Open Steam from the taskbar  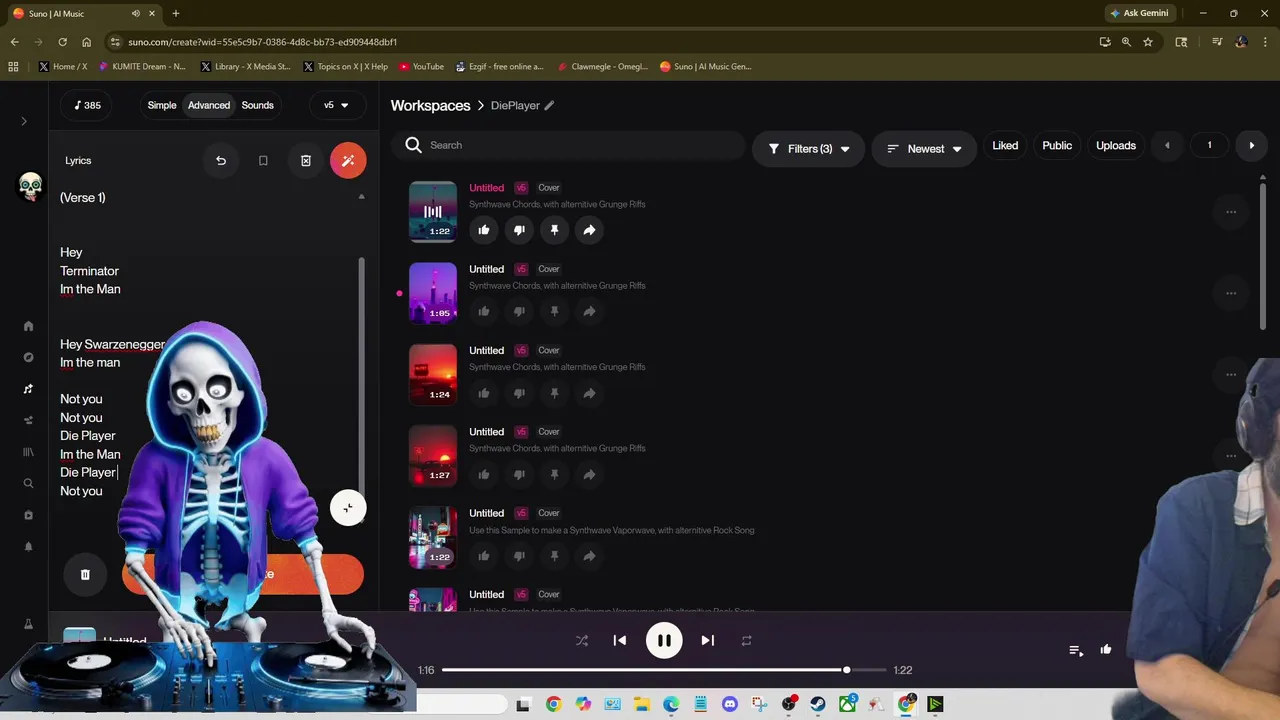[818, 704]
